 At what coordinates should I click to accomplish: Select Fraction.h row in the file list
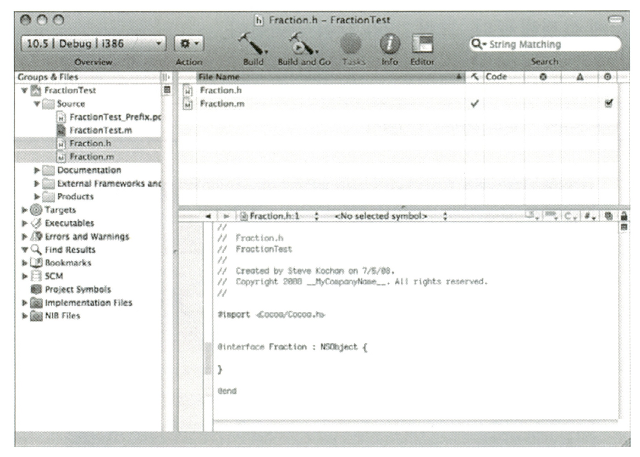click(220, 90)
